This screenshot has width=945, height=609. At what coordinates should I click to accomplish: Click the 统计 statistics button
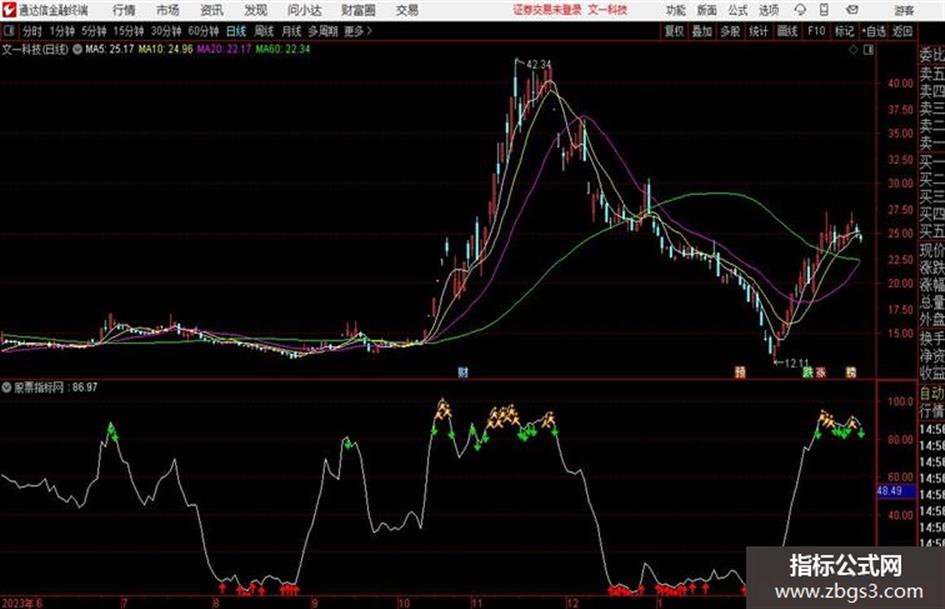coord(758,31)
